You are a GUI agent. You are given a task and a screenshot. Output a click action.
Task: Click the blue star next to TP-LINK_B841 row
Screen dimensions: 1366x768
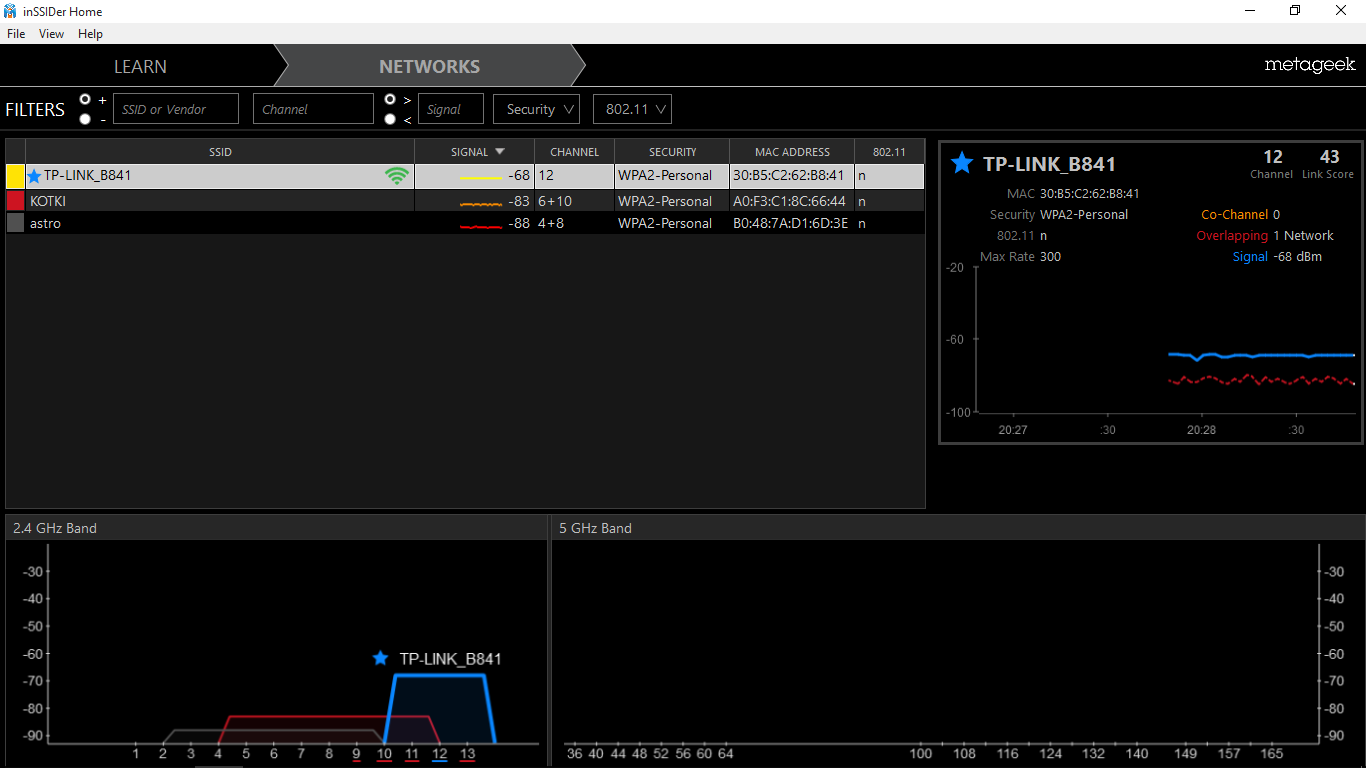tap(35, 176)
